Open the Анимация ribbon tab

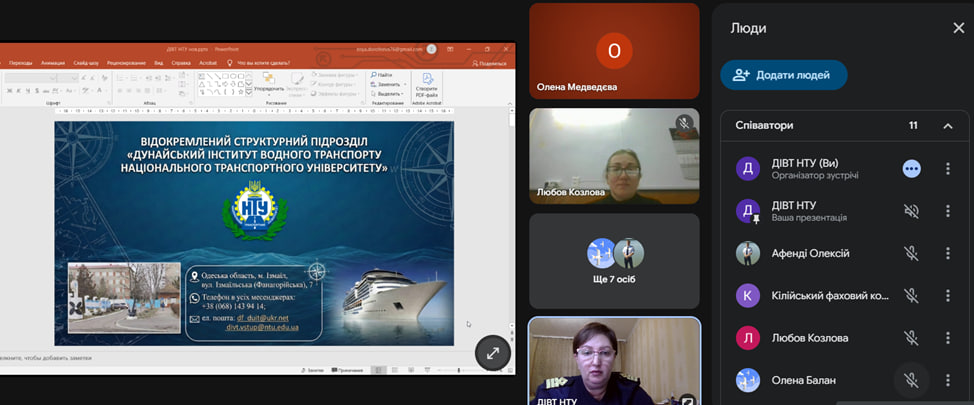[53, 63]
